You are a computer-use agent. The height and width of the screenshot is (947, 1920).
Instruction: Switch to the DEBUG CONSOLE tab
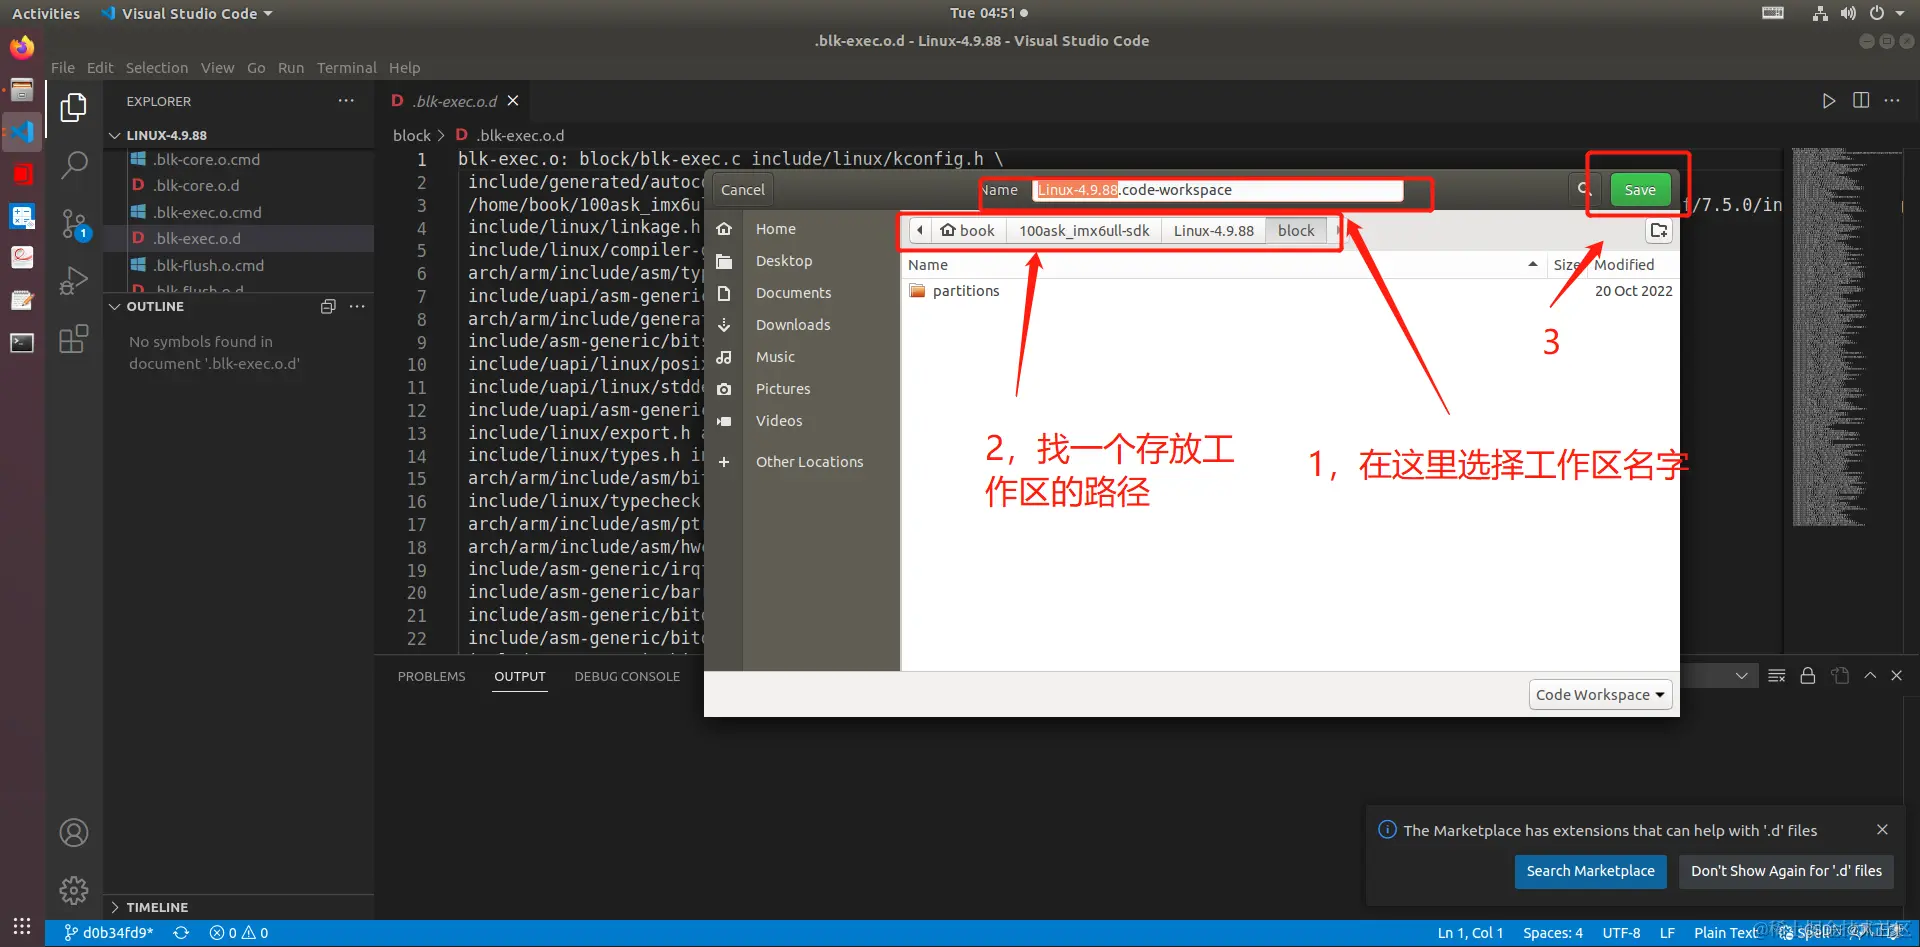627,677
